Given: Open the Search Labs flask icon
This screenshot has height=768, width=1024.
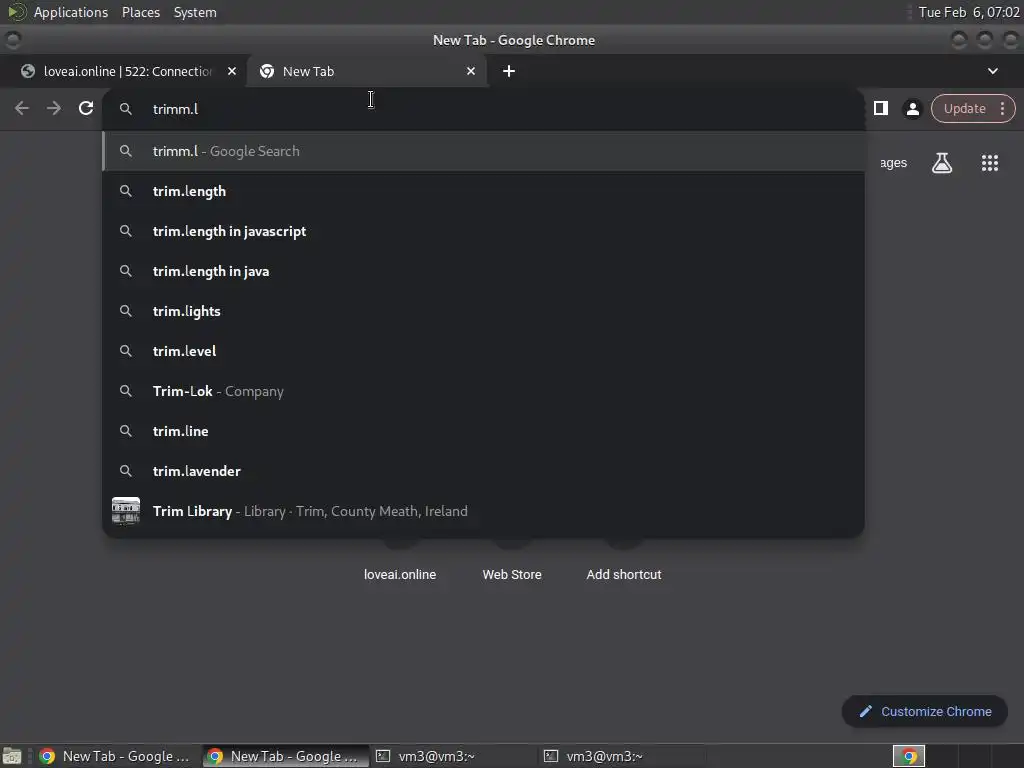Looking at the screenshot, I should tap(942, 163).
